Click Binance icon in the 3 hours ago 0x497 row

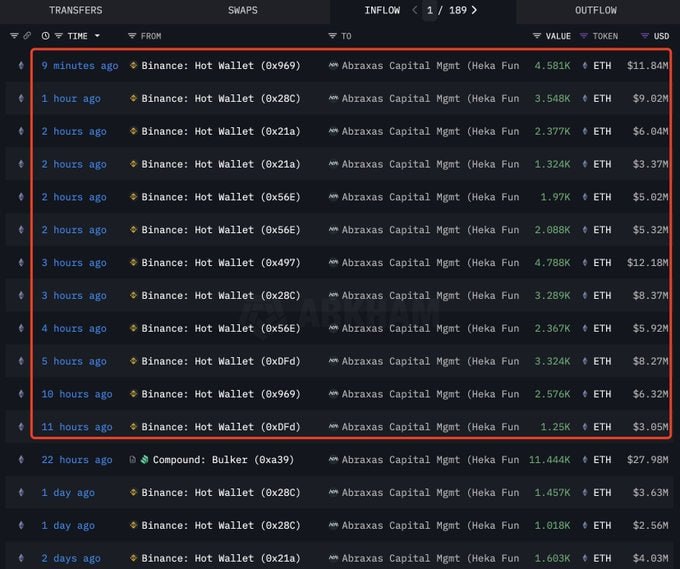pos(134,262)
